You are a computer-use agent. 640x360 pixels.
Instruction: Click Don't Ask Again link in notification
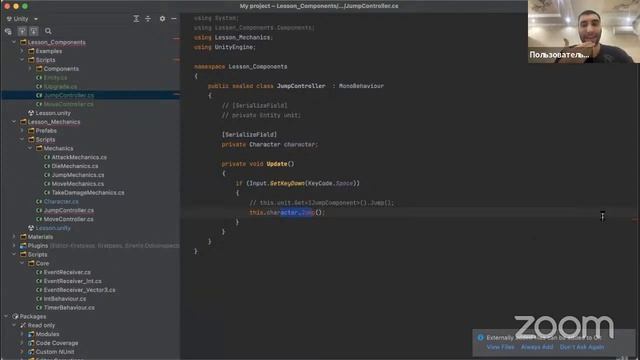tap(582, 347)
